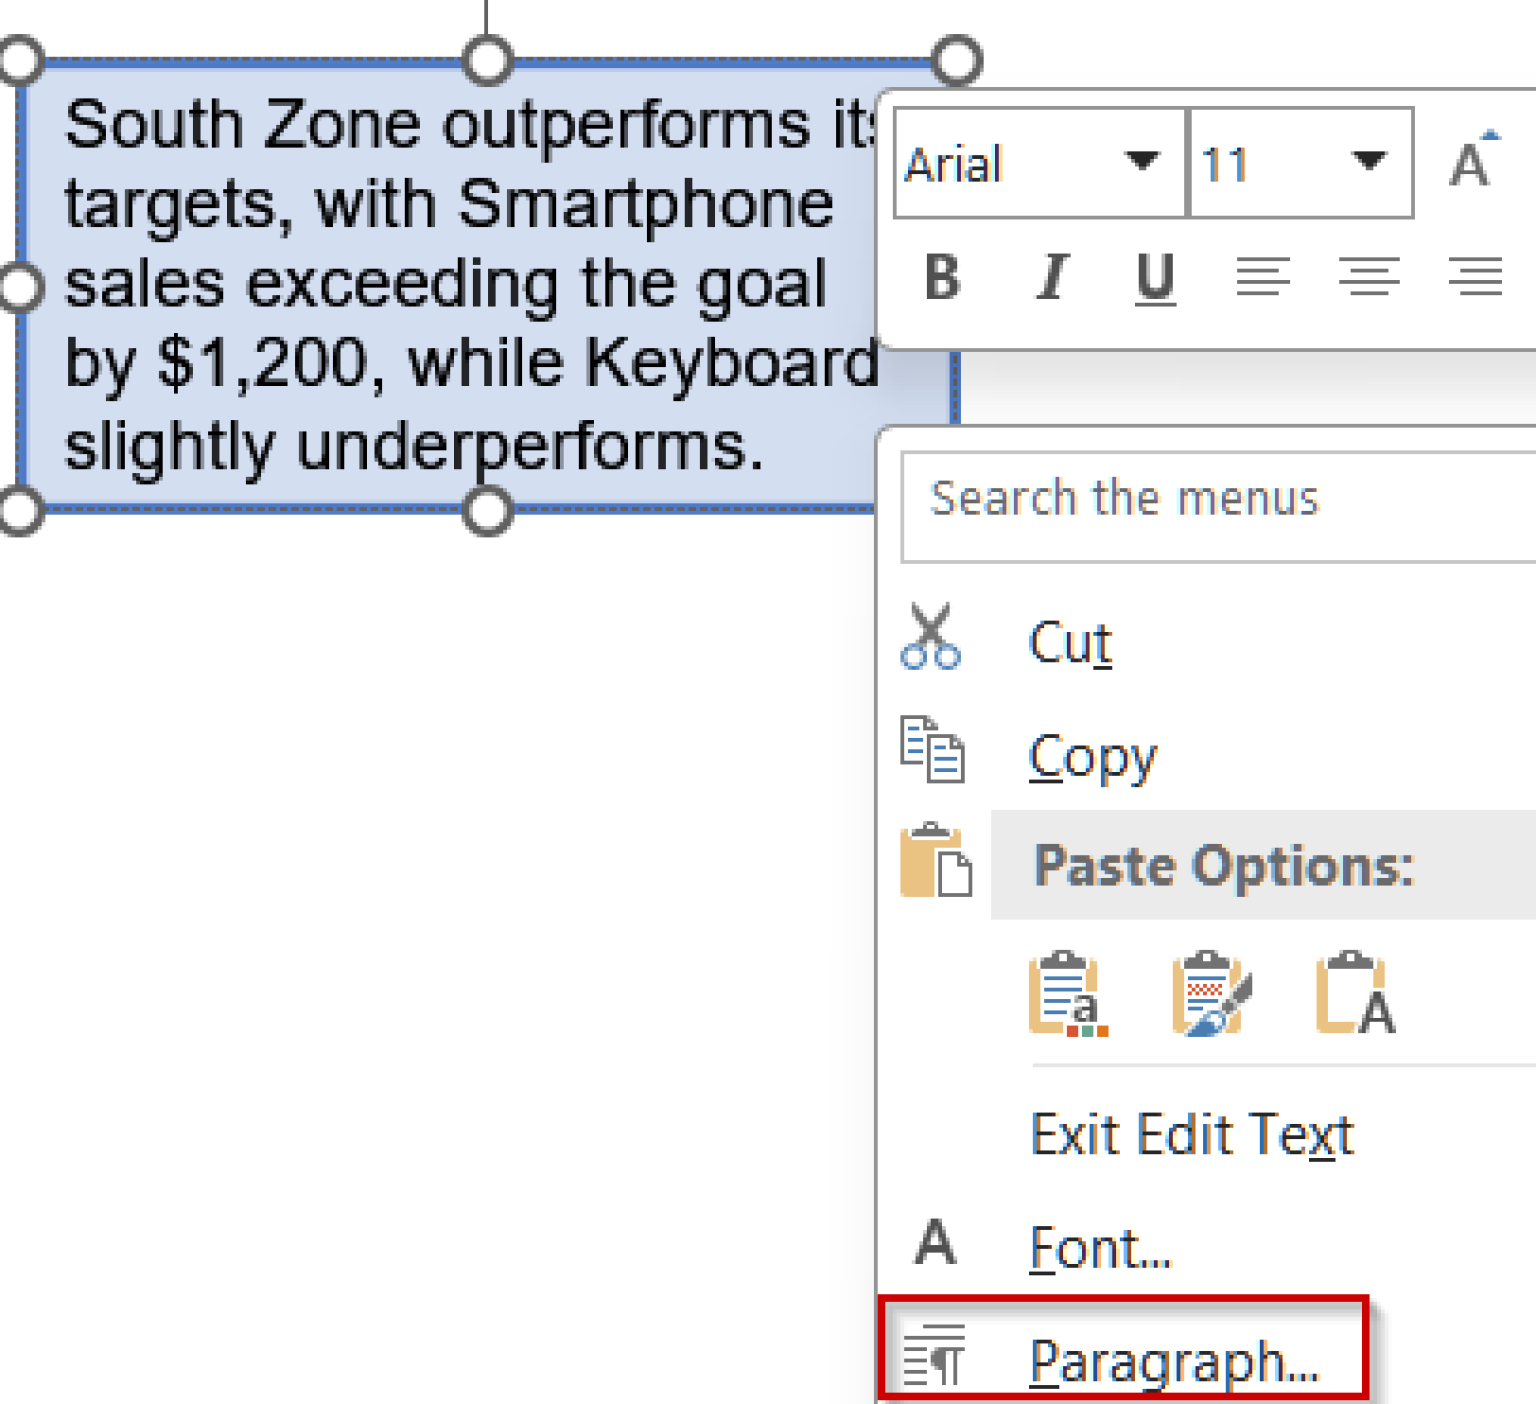This screenshot has width=1536, height=1404.
Task: Open the Paragraph dialog from the menu
Action: (x=1175, y=1360)
